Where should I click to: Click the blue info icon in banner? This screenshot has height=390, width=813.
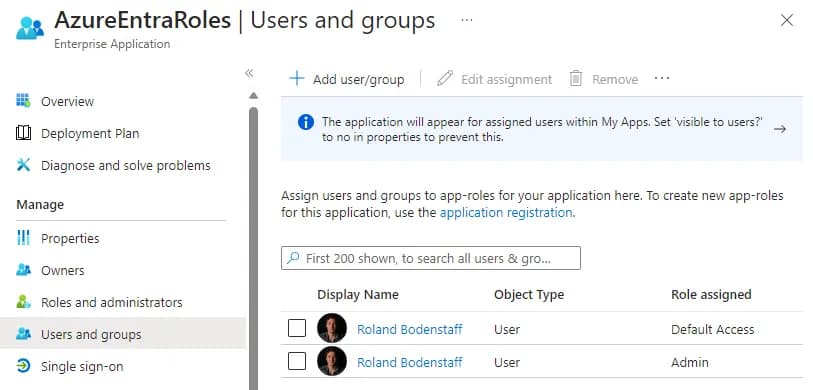[x=306, y=122]
